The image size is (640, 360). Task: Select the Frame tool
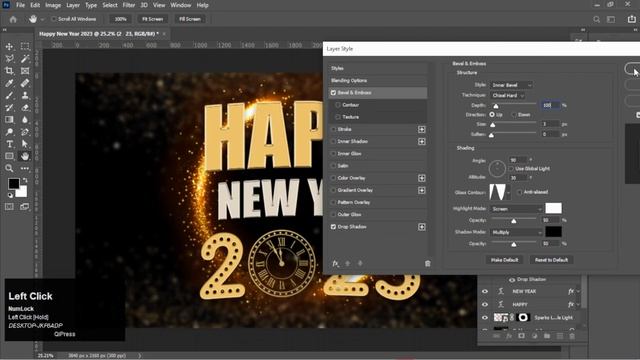[x=25, y=71]
